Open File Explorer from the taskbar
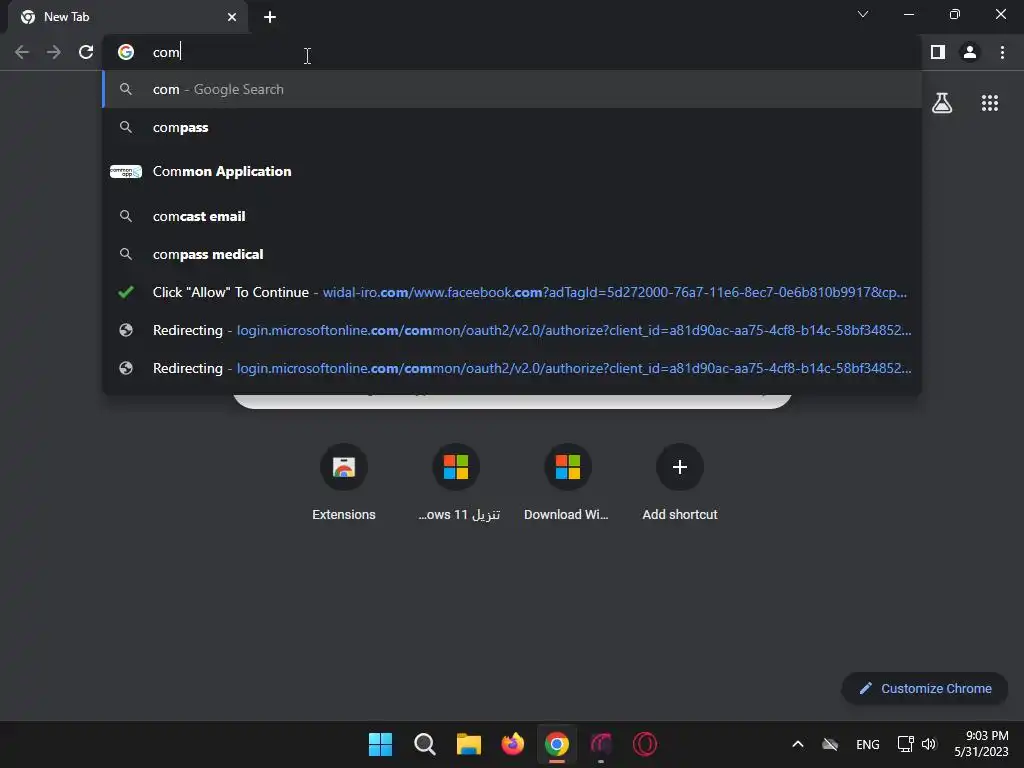The image size is (1024, 768). (468, 744)
